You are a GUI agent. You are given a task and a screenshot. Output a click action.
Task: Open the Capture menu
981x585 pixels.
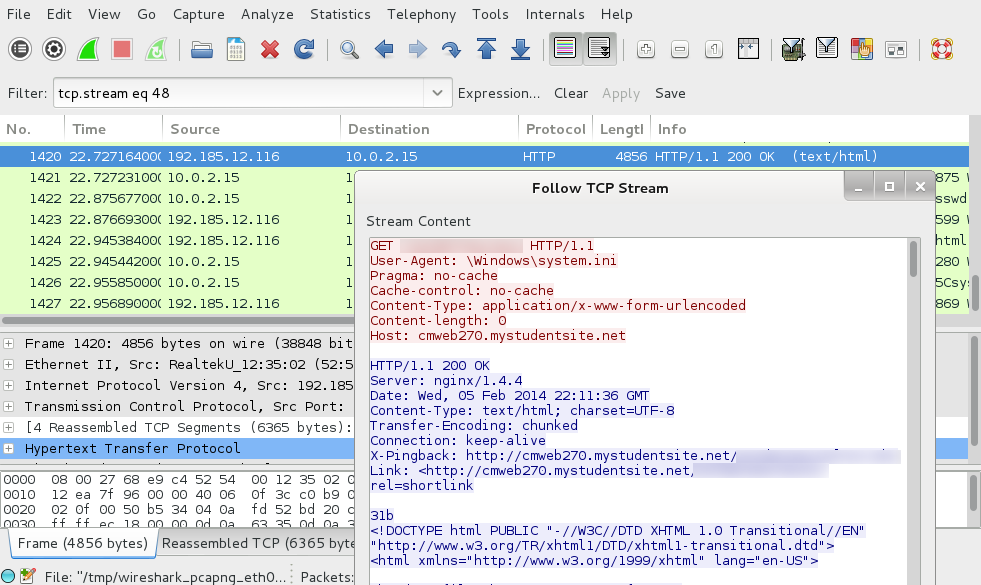click(x=198, y=14)
